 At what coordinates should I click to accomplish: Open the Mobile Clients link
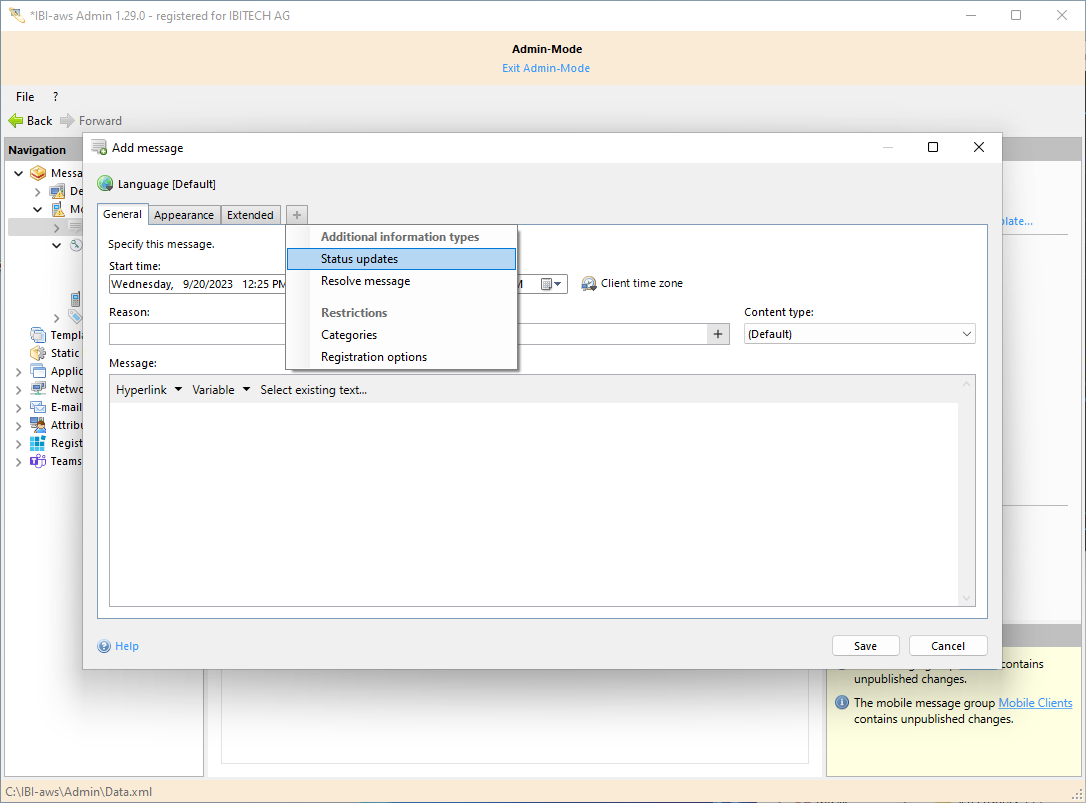pyautogui.click(x=1035, y=703)
